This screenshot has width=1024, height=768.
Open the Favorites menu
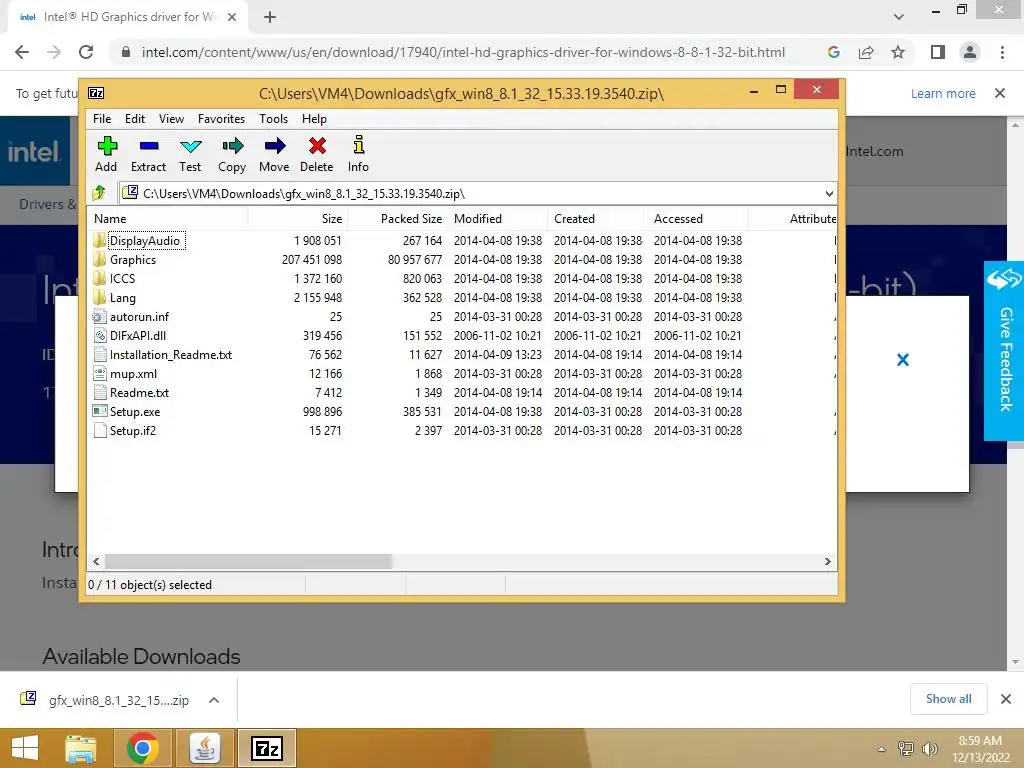point(221,119)
